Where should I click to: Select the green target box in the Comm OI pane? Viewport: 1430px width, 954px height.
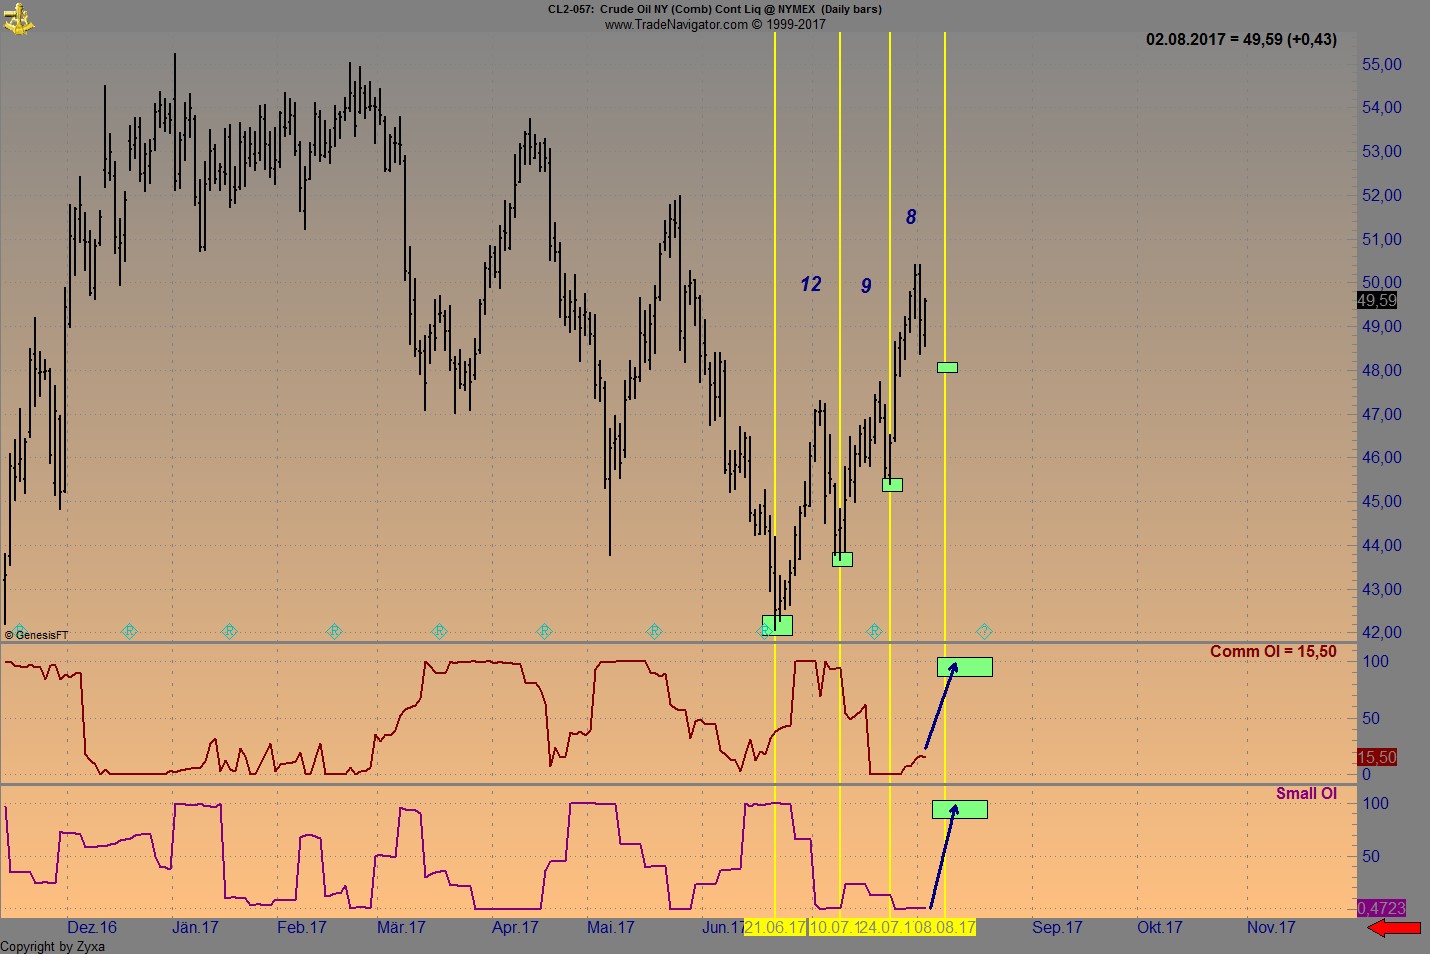pyautogui.click(x=965, y=667)
